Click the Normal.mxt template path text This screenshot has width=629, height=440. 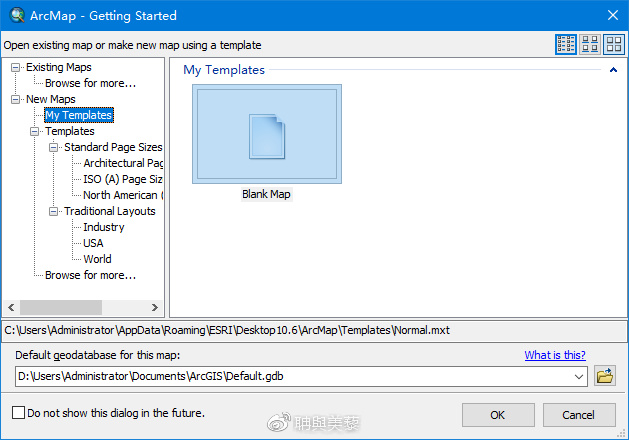[x=227, y=331]
